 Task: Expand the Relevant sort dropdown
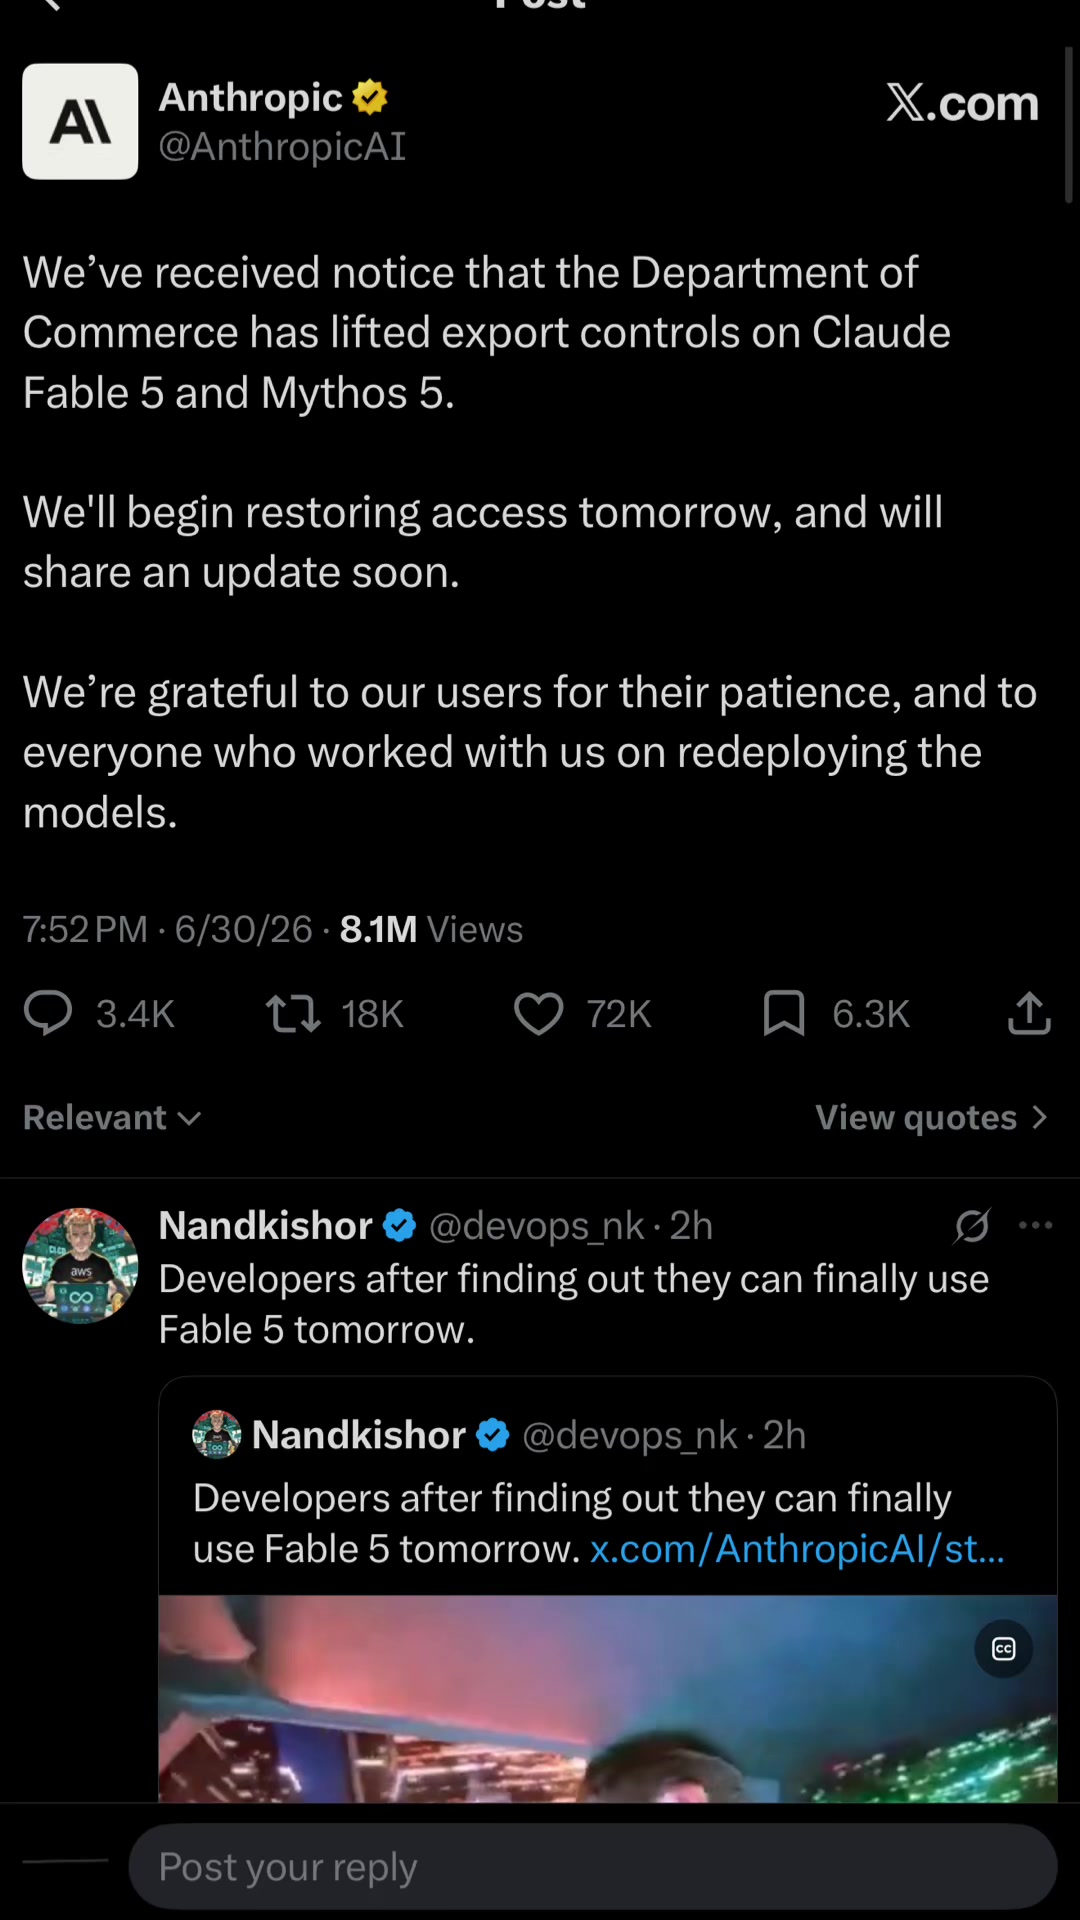click(112, 1117)
